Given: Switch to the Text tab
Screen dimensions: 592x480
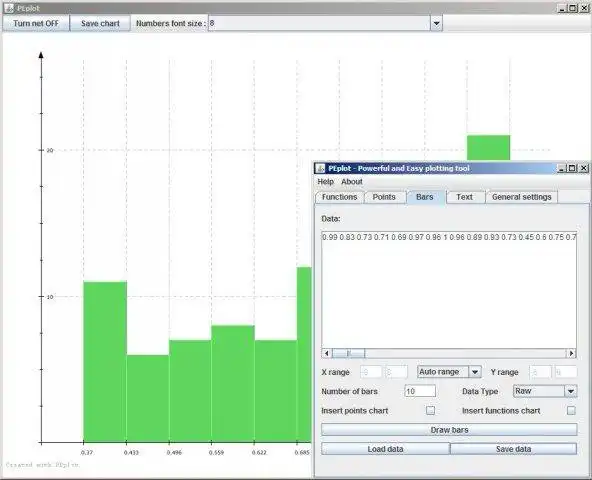Looking at the screenshot, I should pos(464,197).
